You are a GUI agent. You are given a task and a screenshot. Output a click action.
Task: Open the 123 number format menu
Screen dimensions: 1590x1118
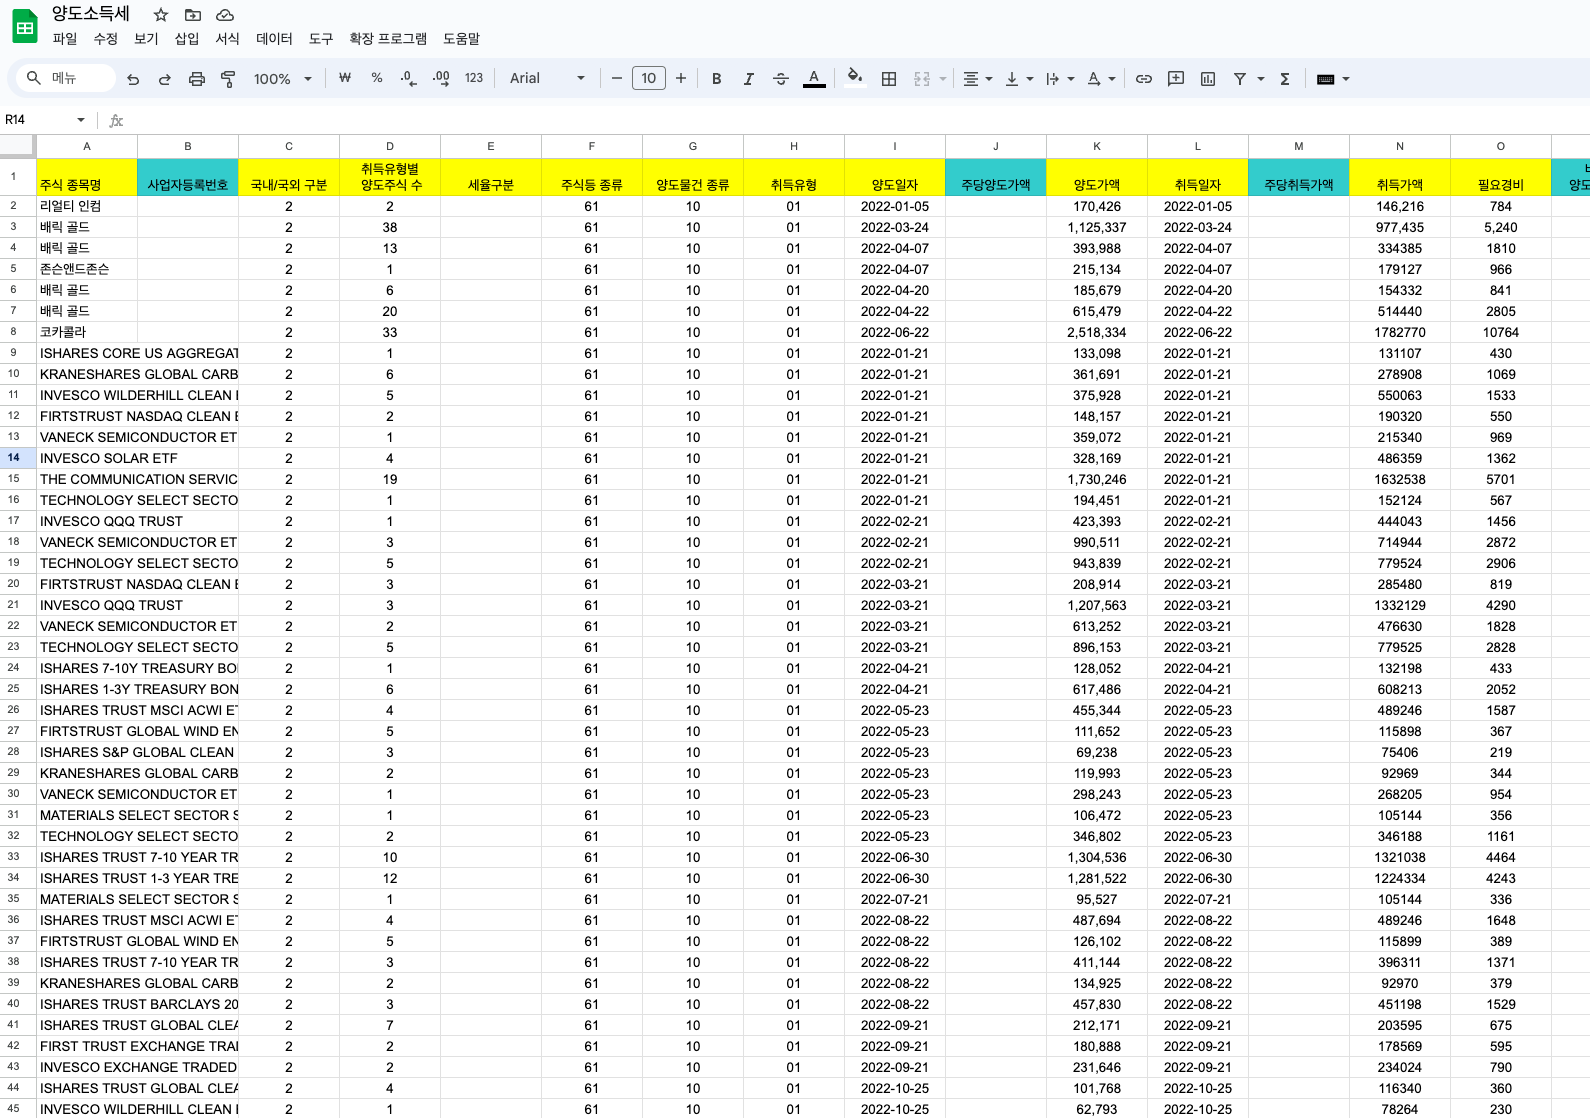(x=474, y=78)
